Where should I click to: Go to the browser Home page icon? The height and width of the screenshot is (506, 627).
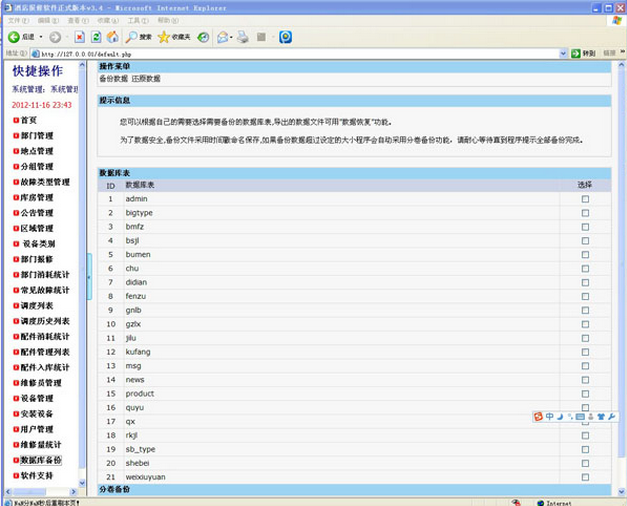click(x=112, y=37)
